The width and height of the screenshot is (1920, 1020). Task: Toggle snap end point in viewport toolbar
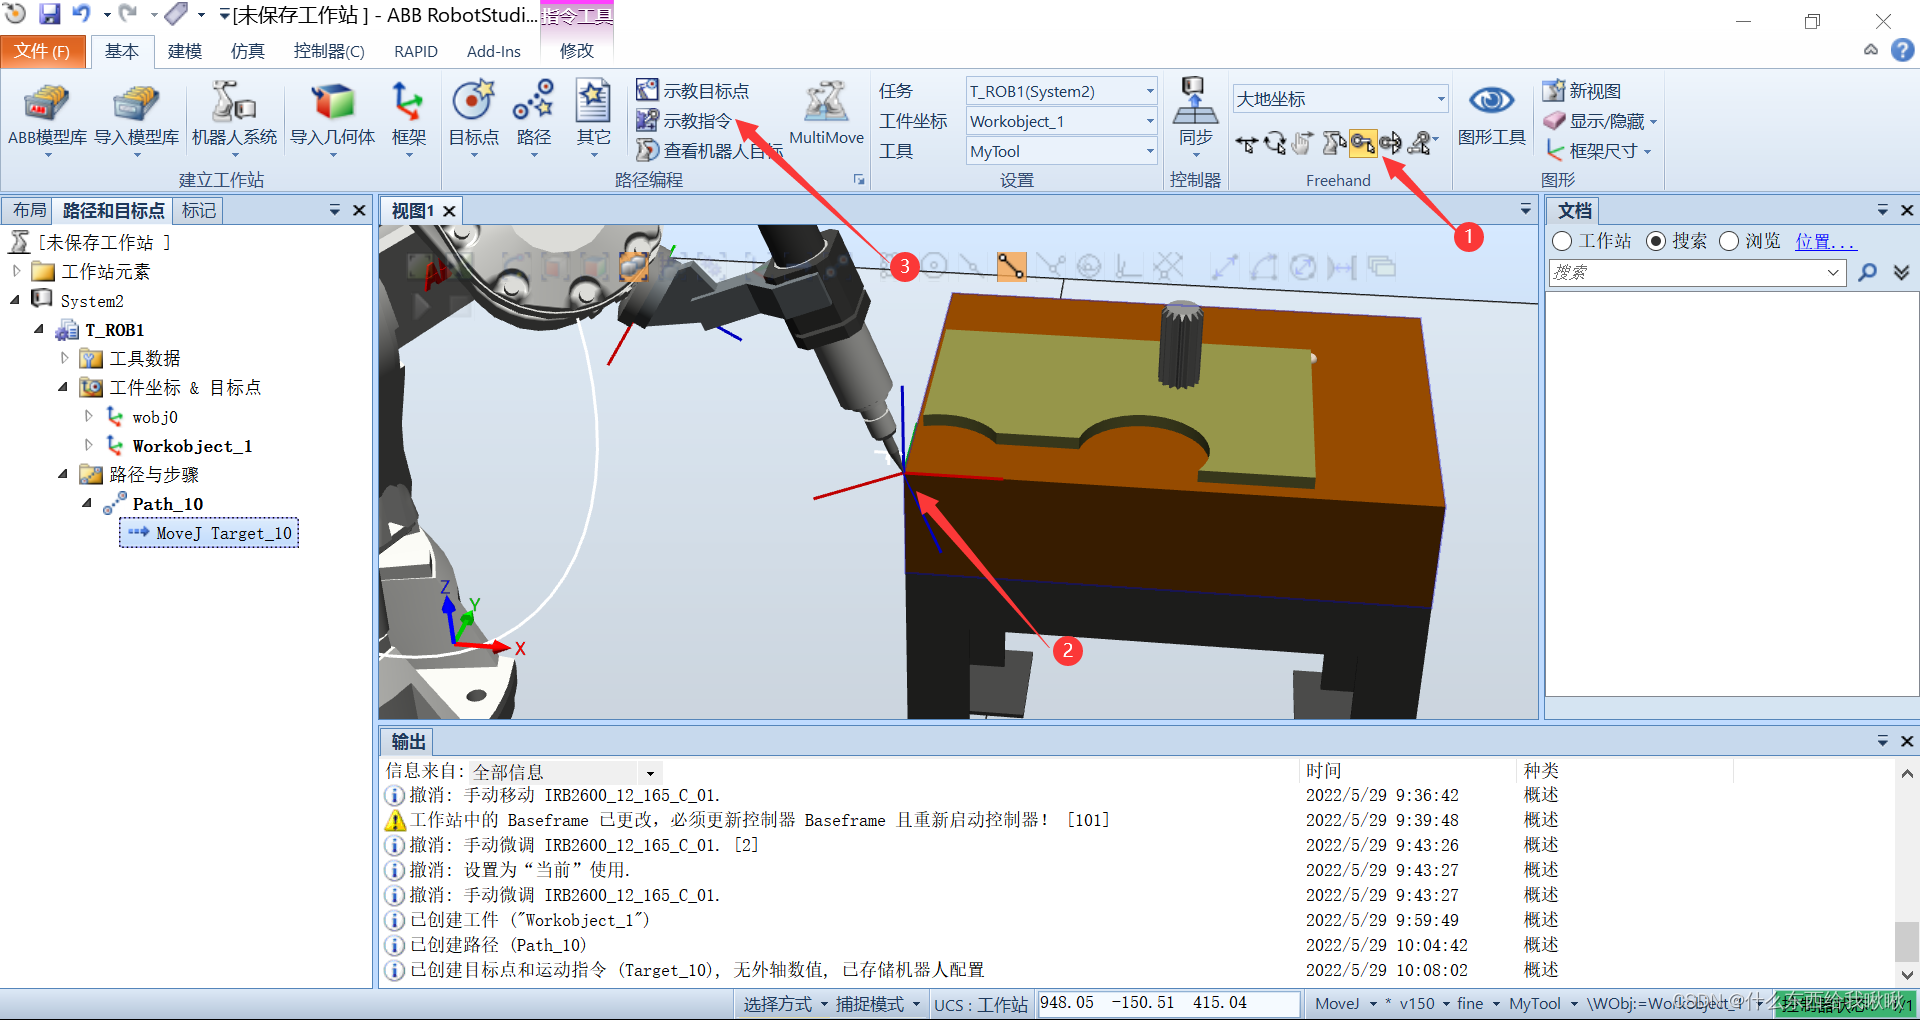tap(1011, 266)
